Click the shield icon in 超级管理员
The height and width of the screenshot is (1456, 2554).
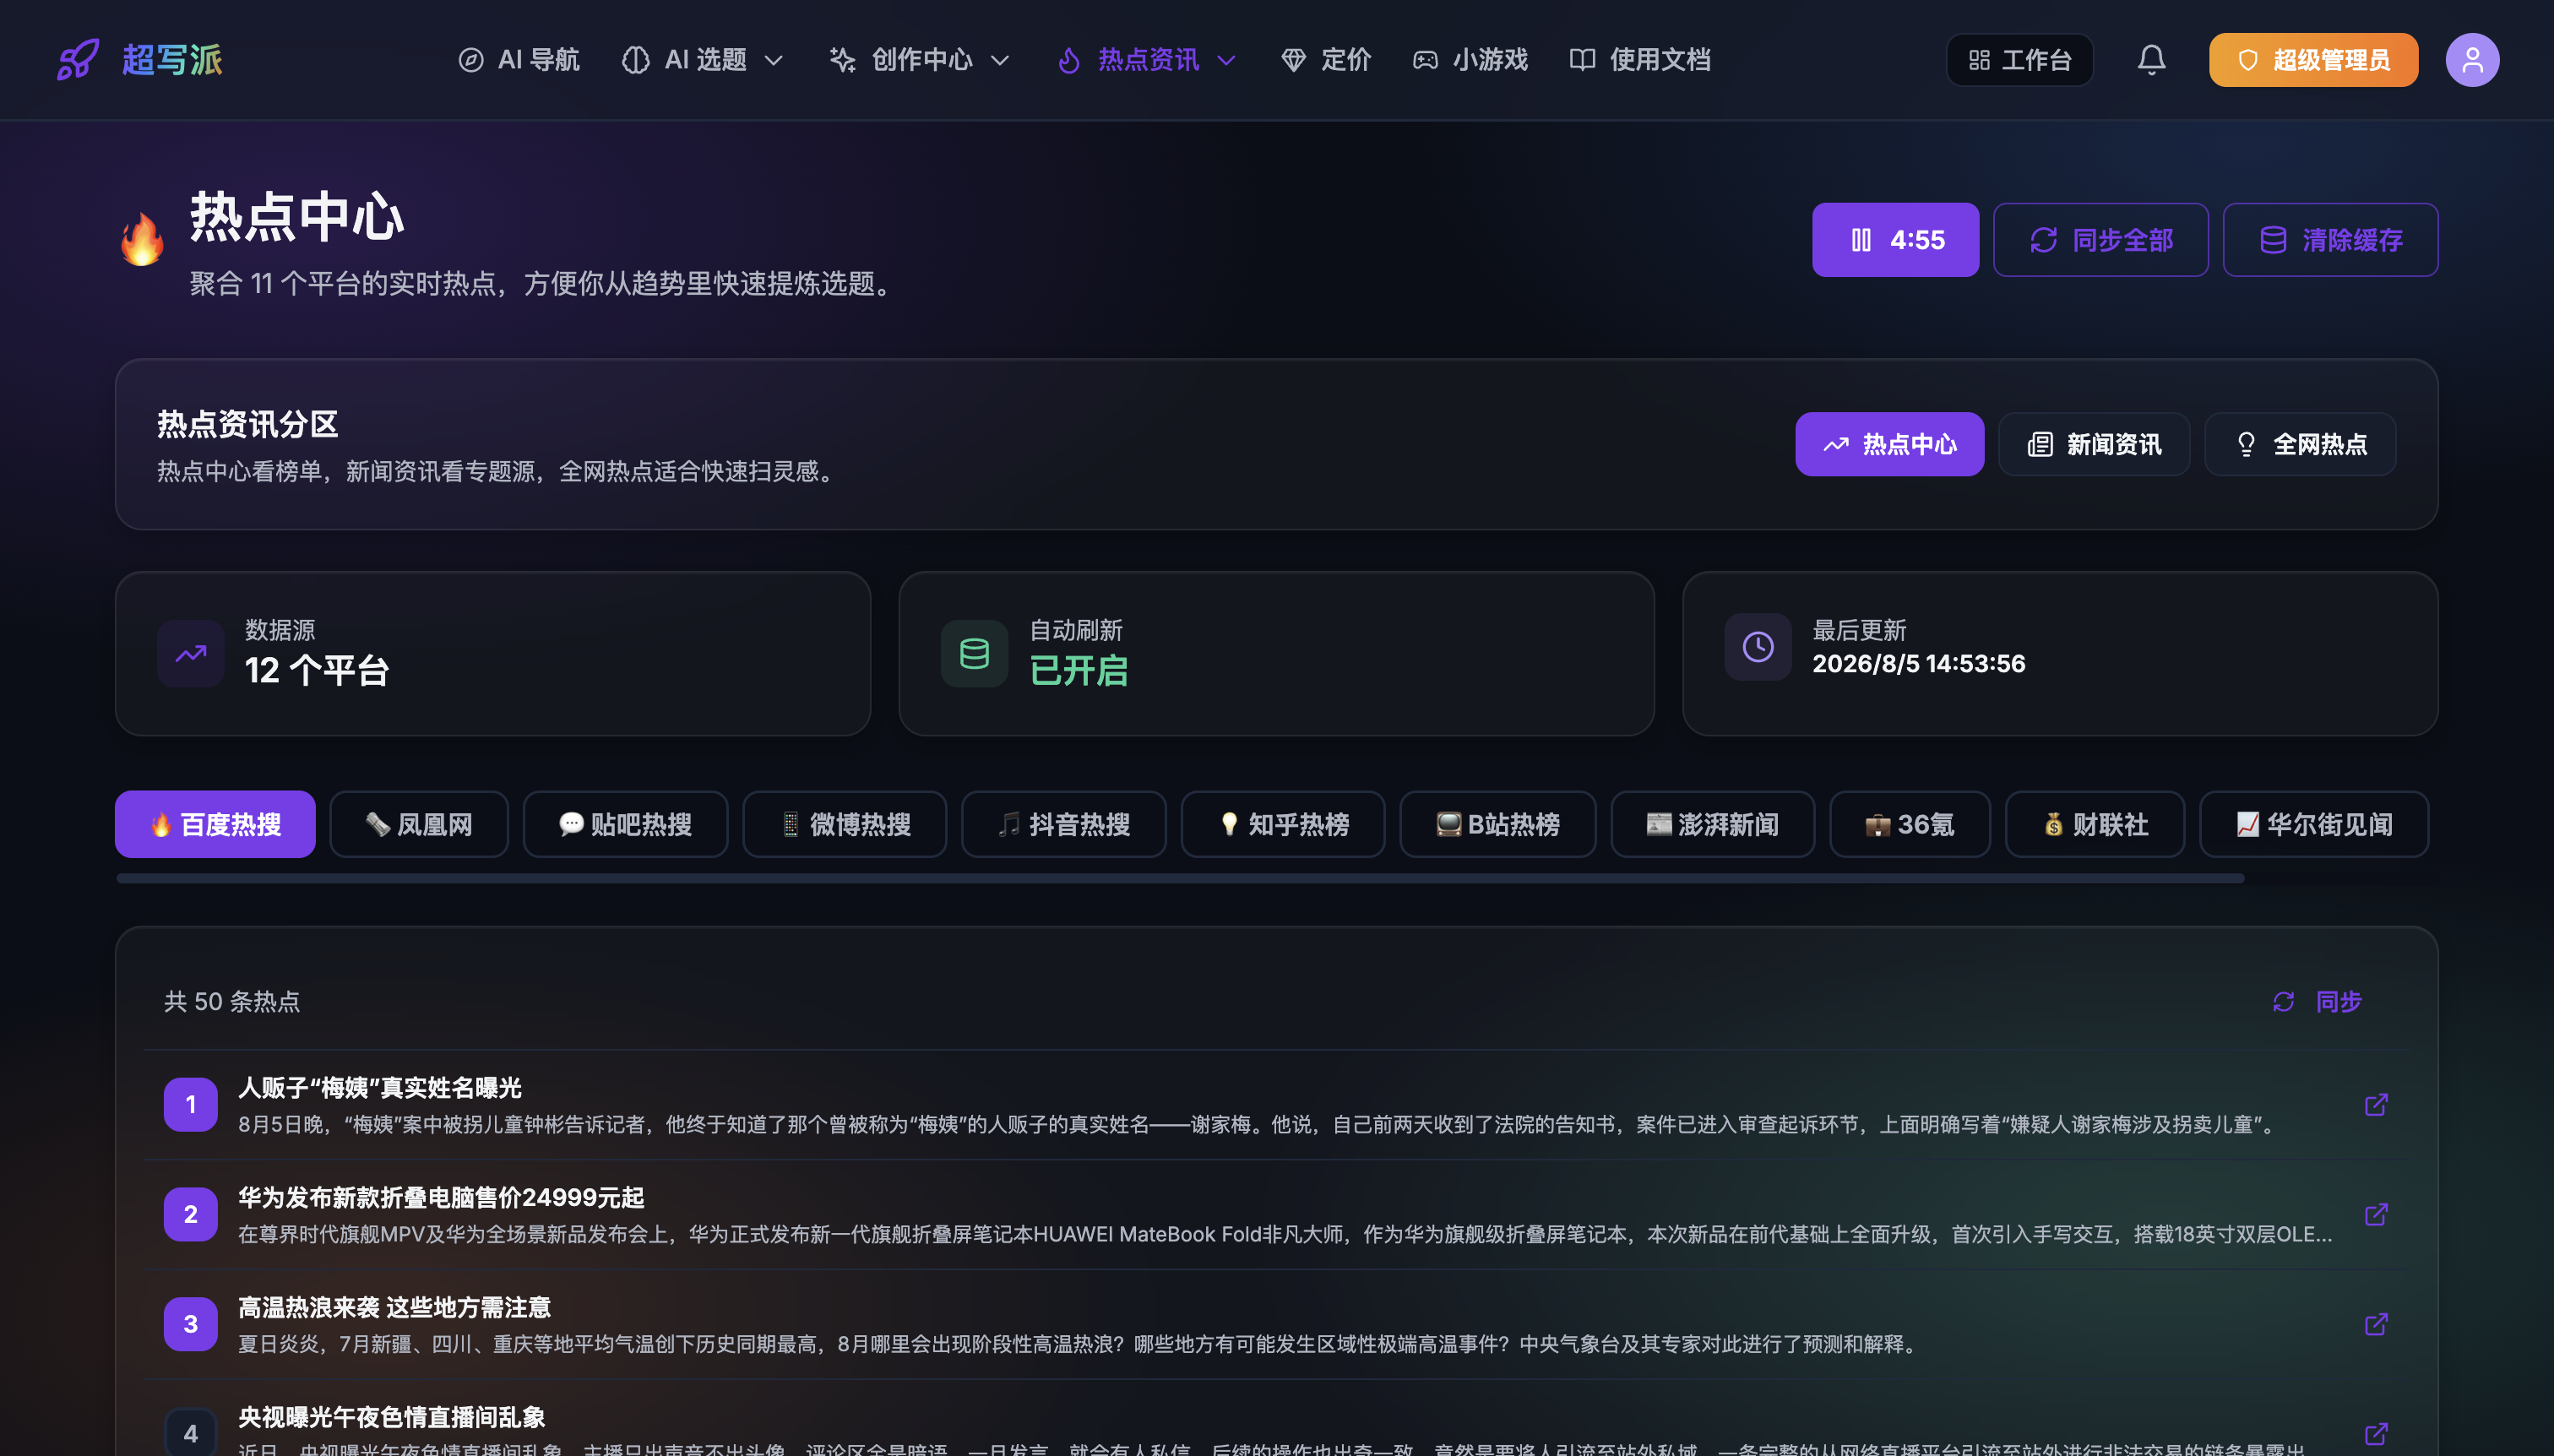2247,60
